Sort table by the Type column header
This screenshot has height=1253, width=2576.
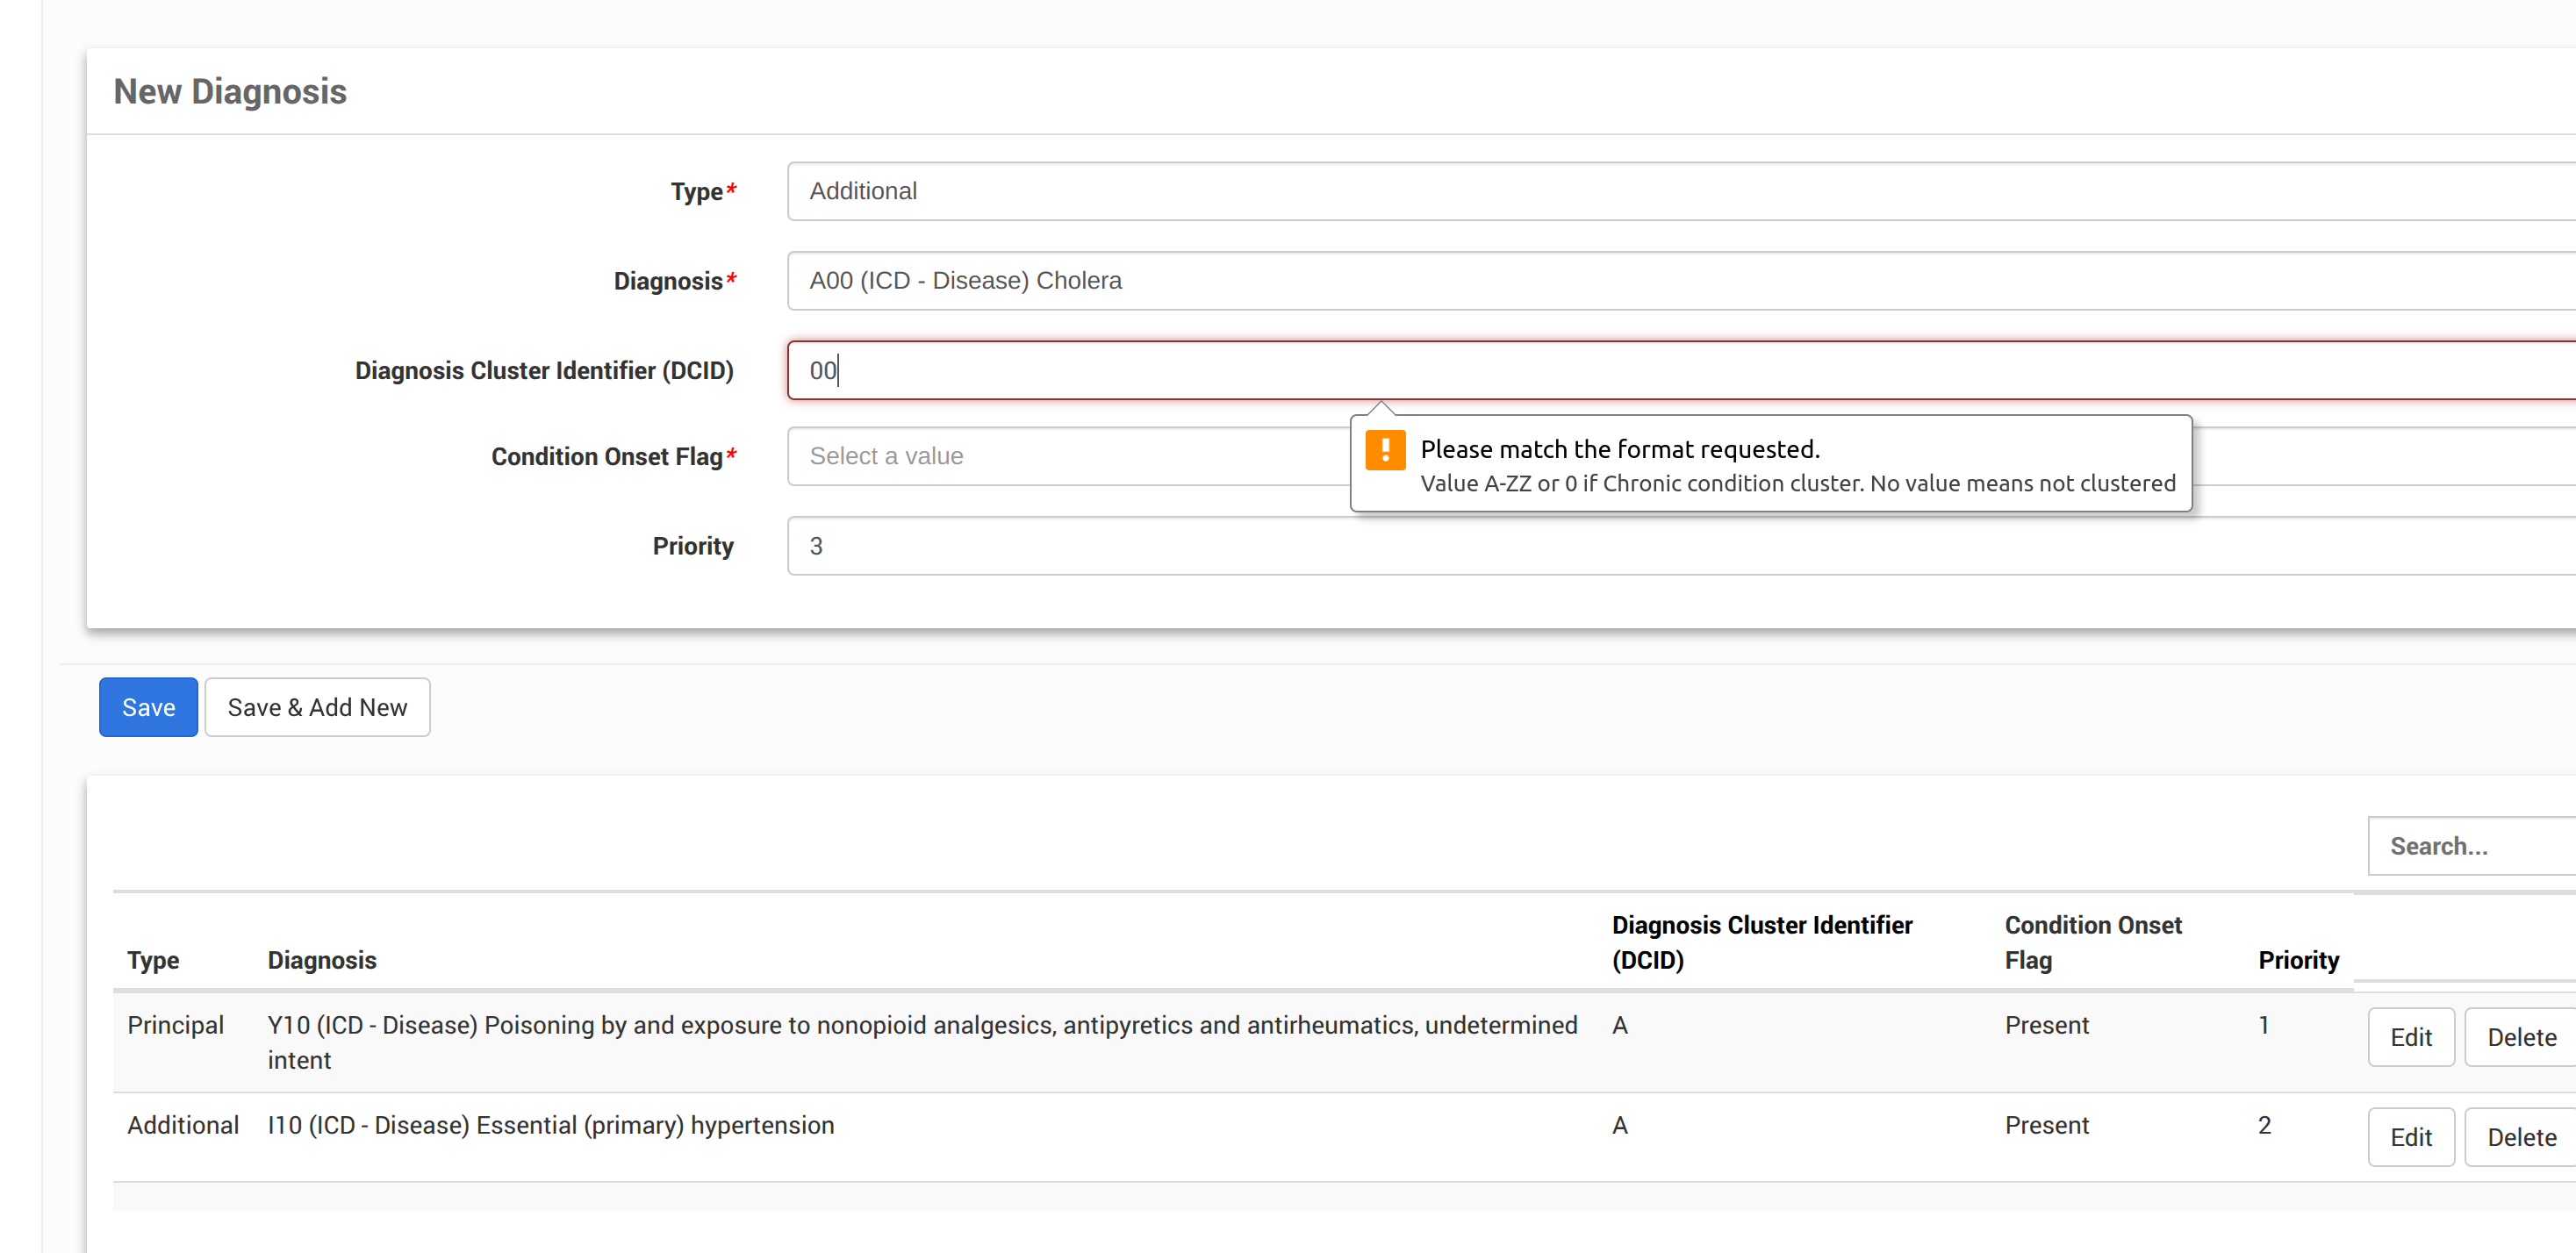pos(153,960)
